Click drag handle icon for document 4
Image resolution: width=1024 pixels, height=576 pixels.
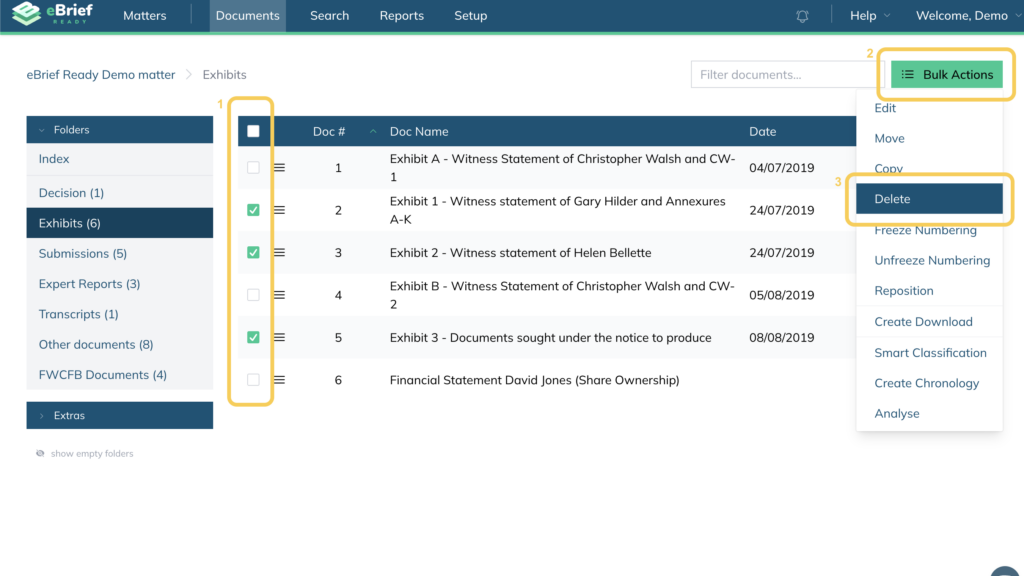279,295
